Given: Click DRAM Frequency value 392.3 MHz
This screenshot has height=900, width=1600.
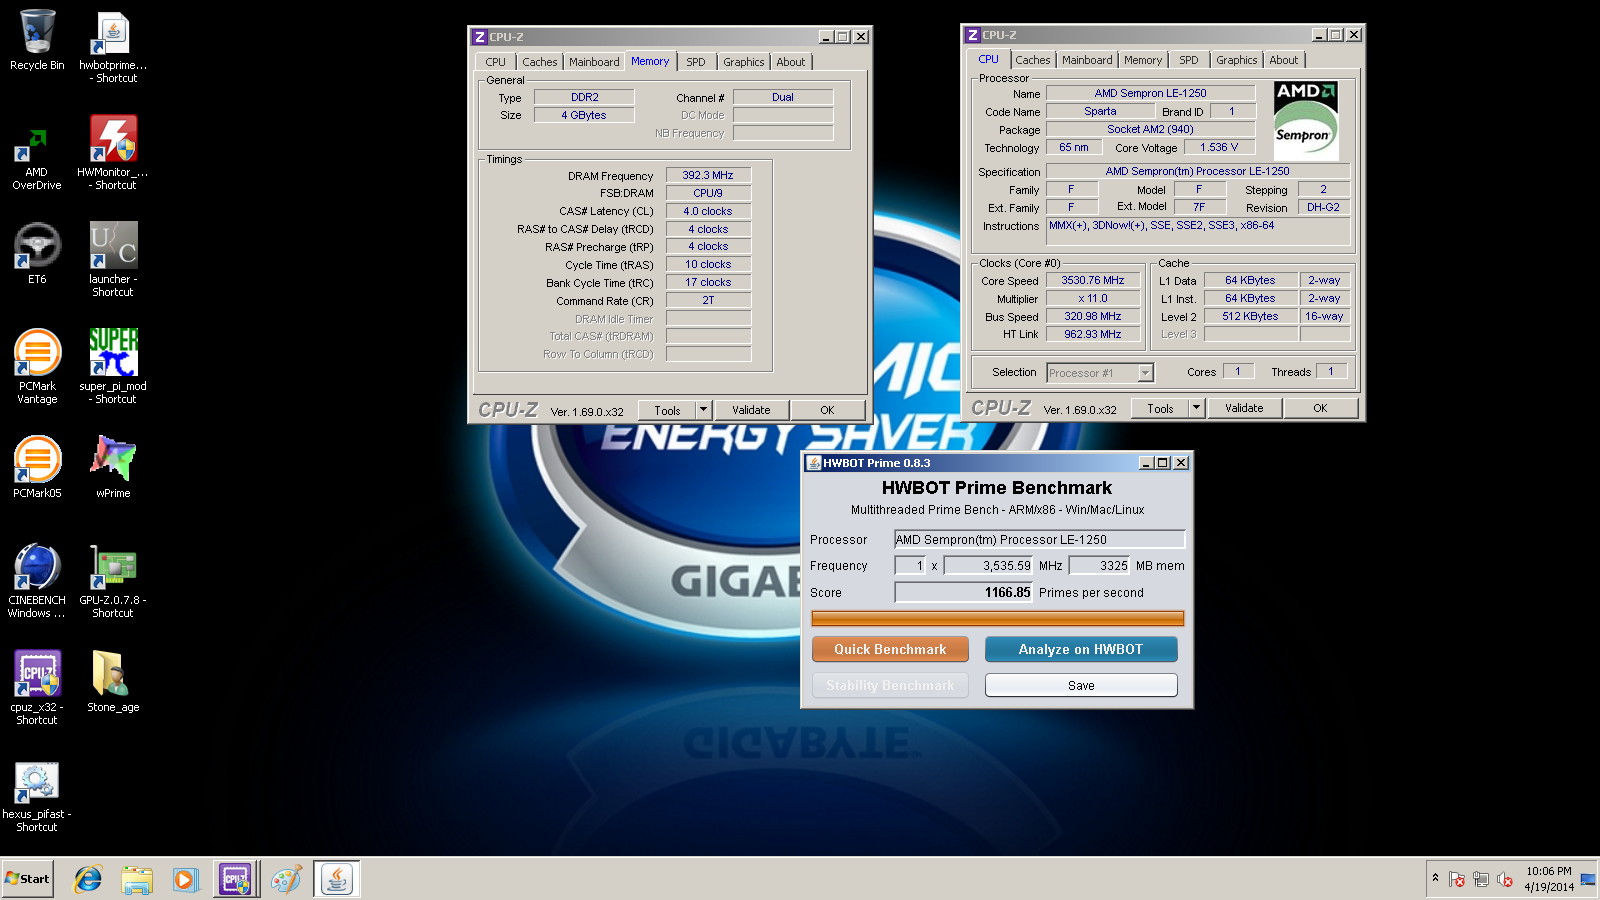Looking at the screenshot, I should (x=708, y=175).
